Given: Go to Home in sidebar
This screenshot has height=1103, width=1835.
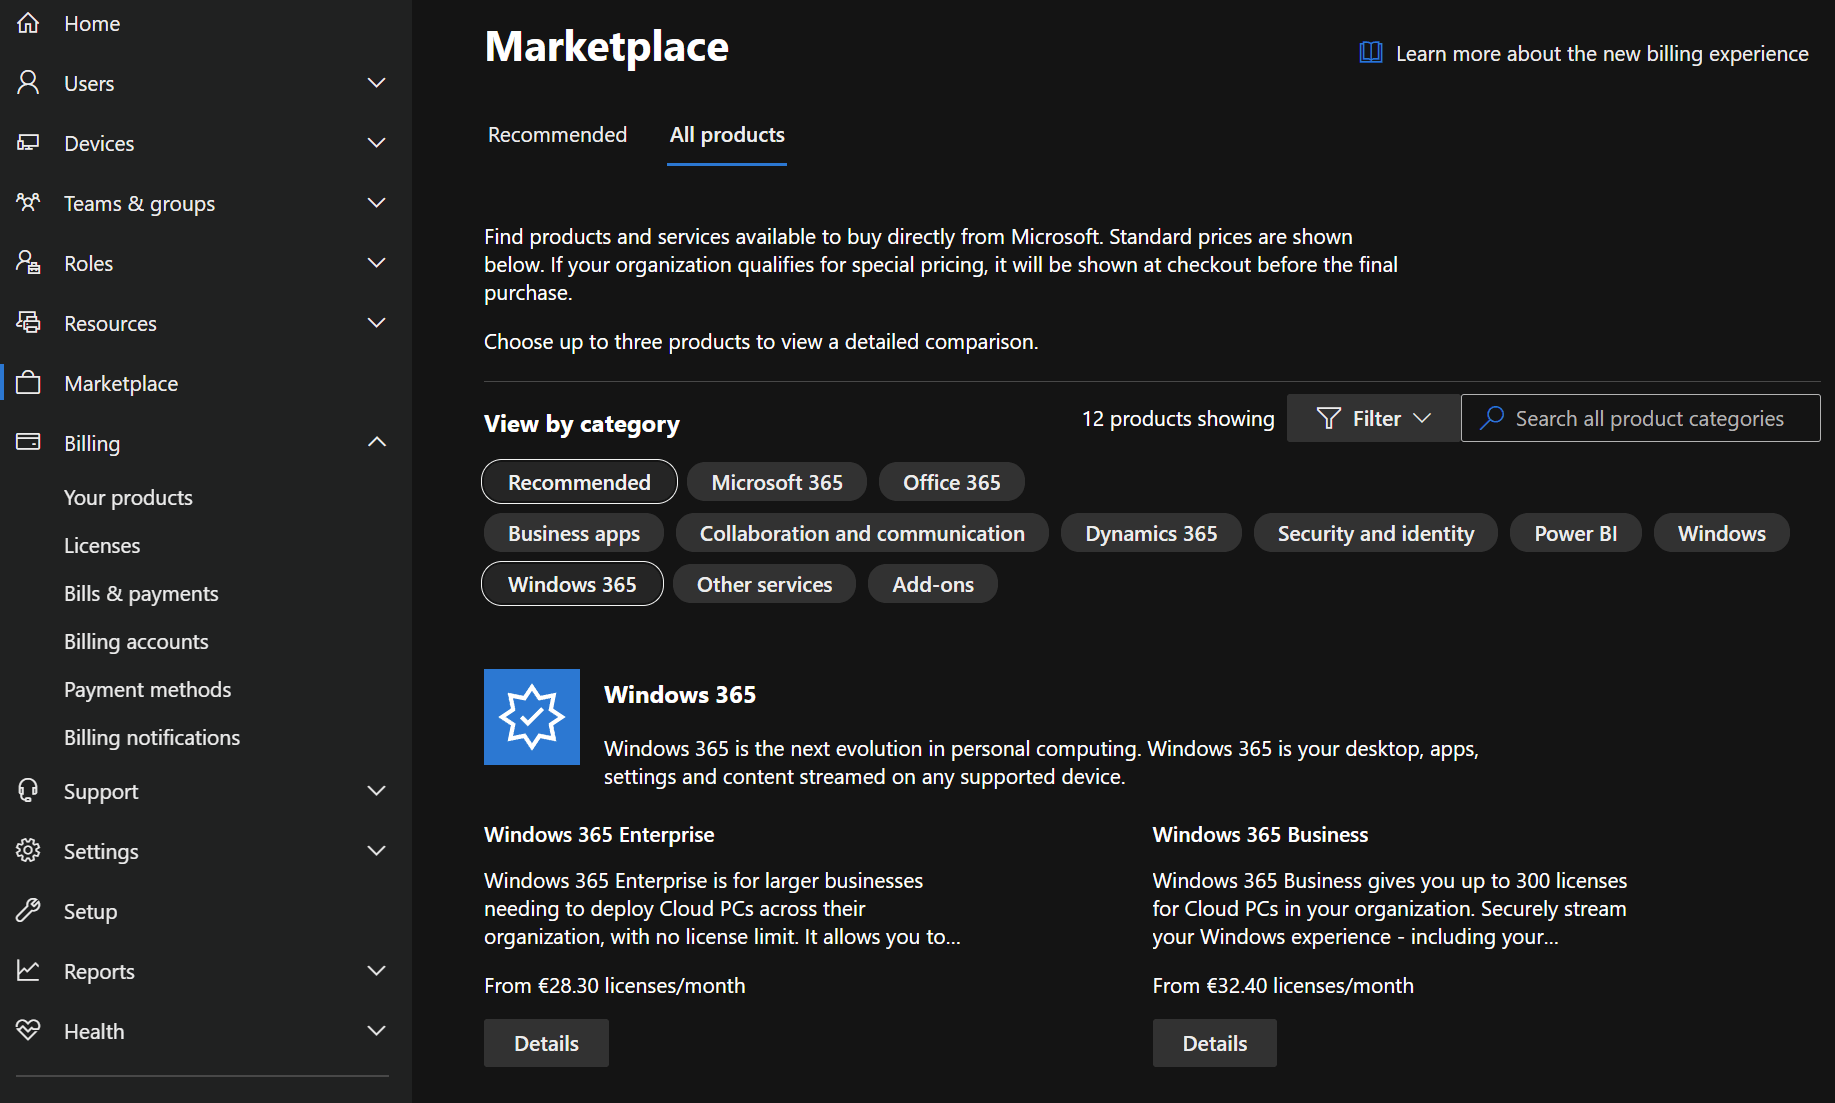Looking at the screenshot, I should (x=205, y=23).
